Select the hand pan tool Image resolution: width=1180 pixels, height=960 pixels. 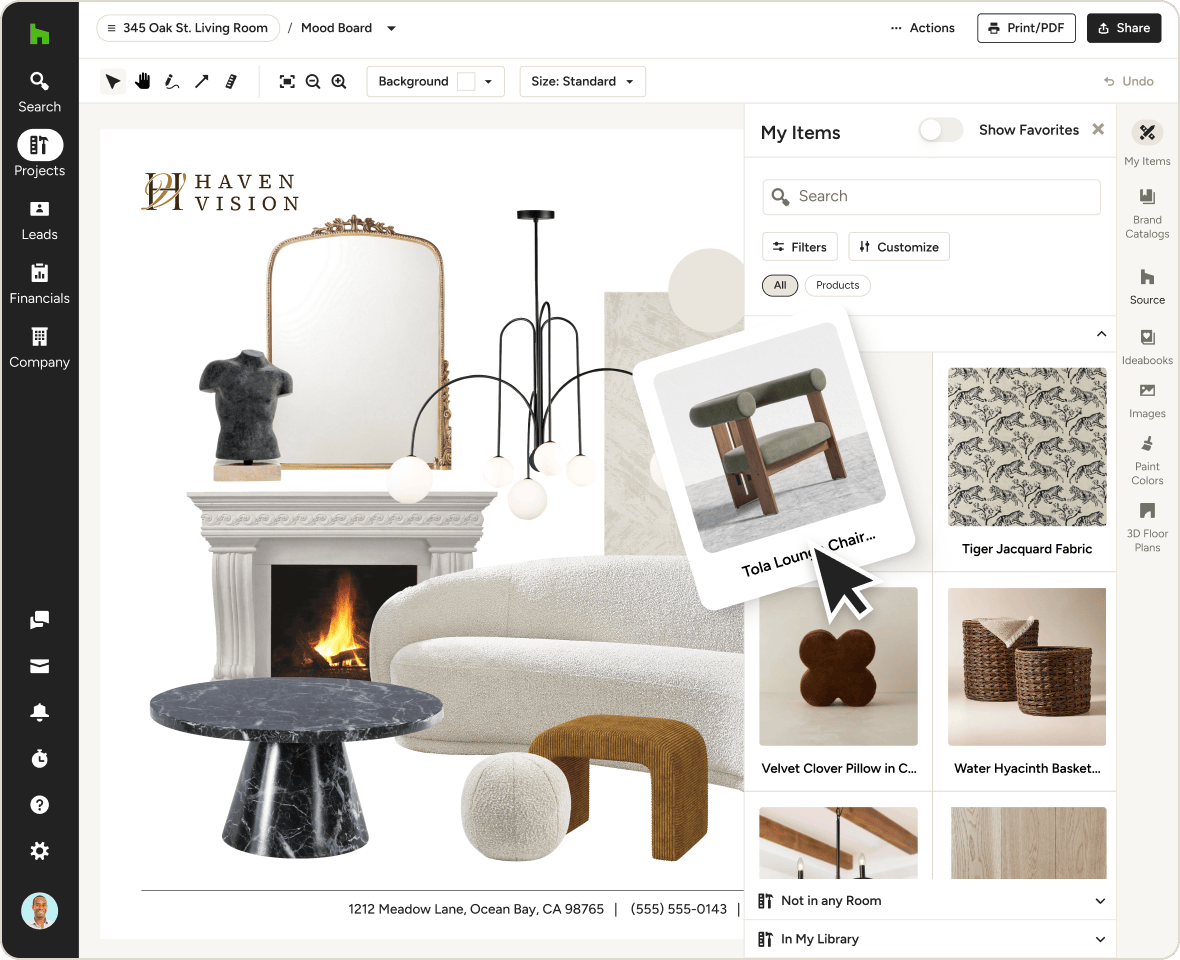pyautogui.click(x=142, y=81)
